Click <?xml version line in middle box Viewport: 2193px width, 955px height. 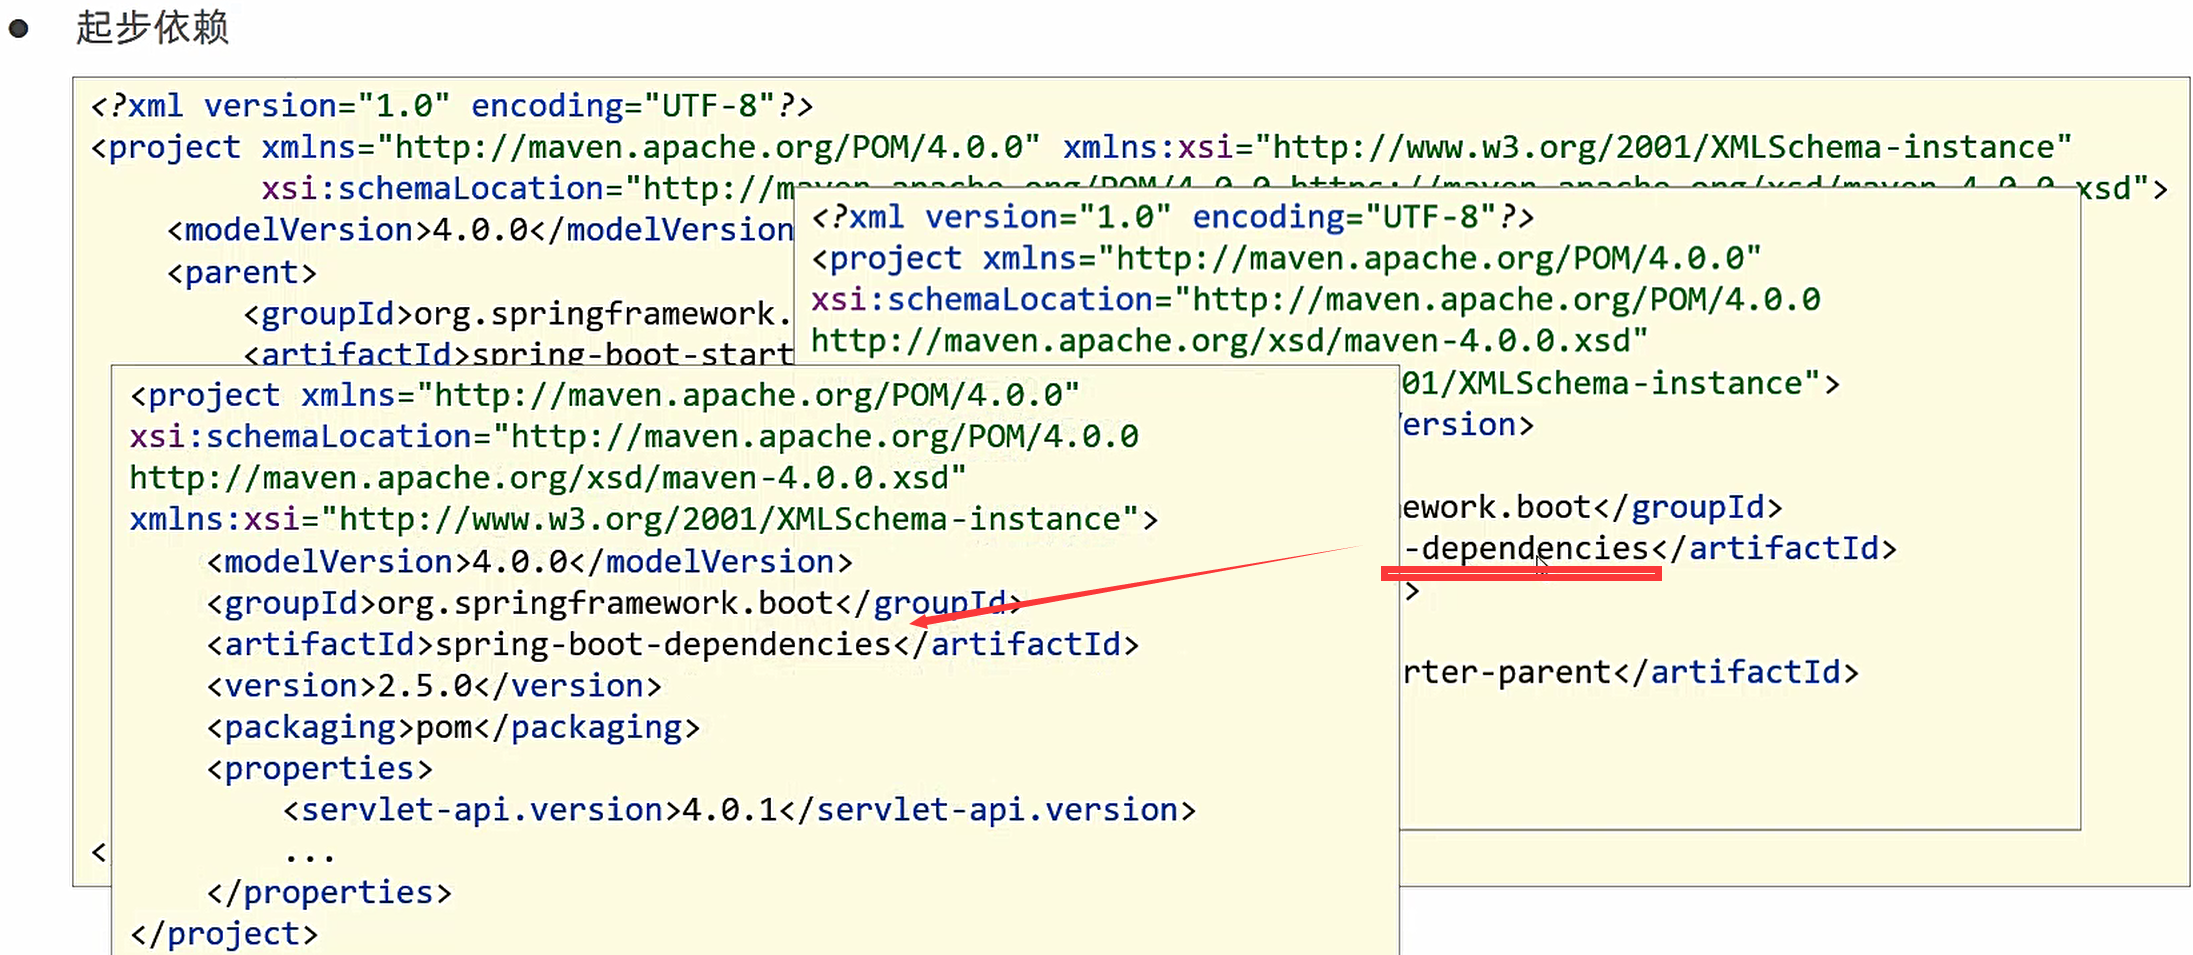(x=1173, y=217)
